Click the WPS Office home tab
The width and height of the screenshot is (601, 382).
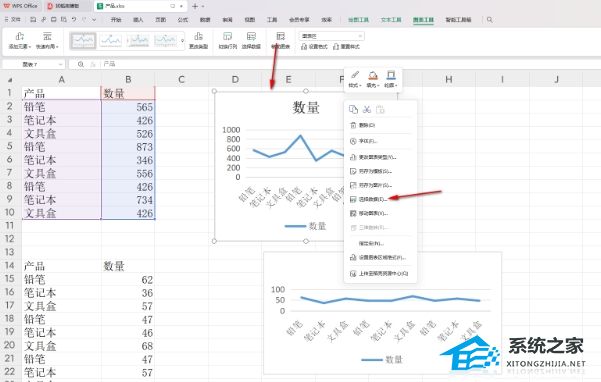21,6
